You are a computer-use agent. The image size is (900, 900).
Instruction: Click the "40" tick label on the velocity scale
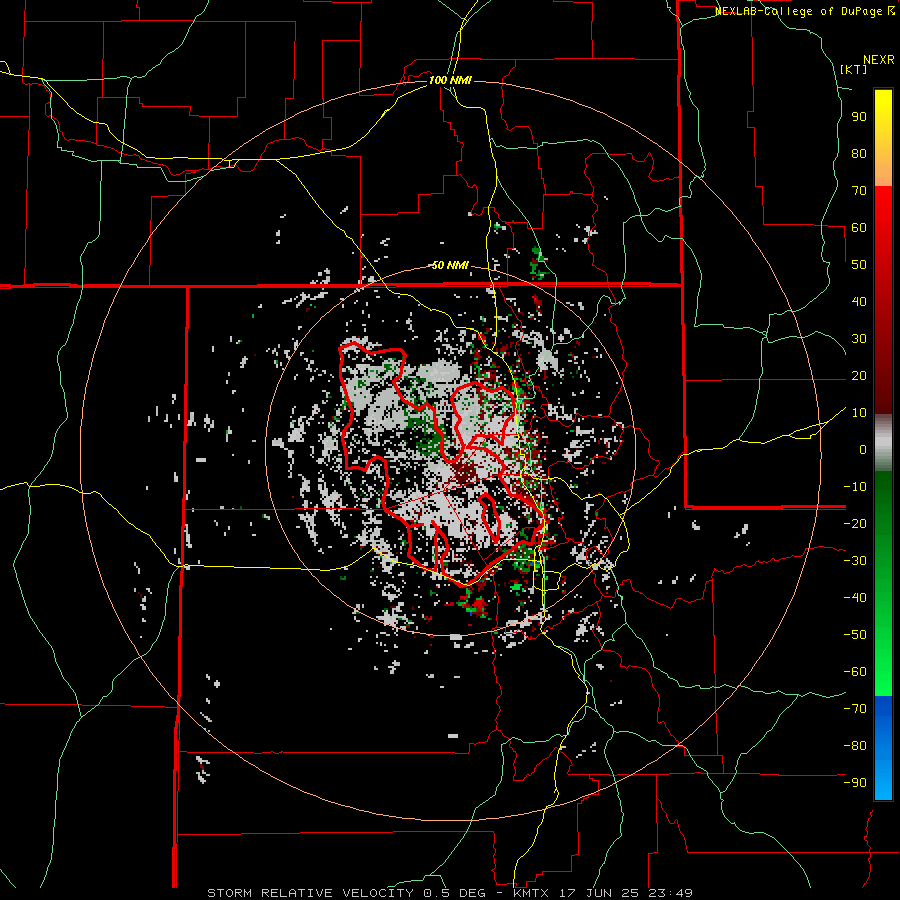[859, 301]
